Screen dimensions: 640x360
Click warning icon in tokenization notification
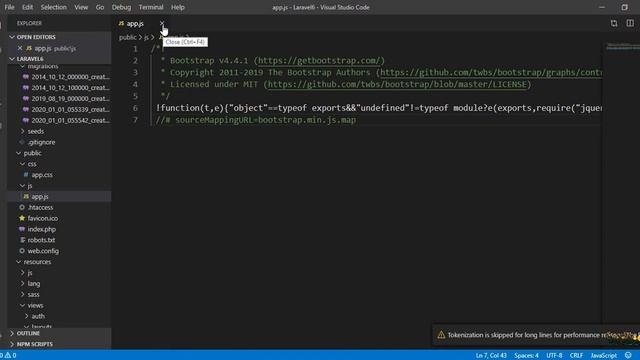tap(441, 335)
